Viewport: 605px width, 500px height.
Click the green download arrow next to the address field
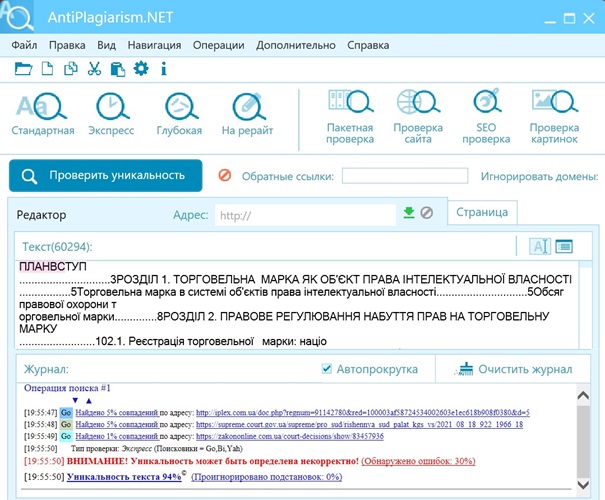point(409,213)
